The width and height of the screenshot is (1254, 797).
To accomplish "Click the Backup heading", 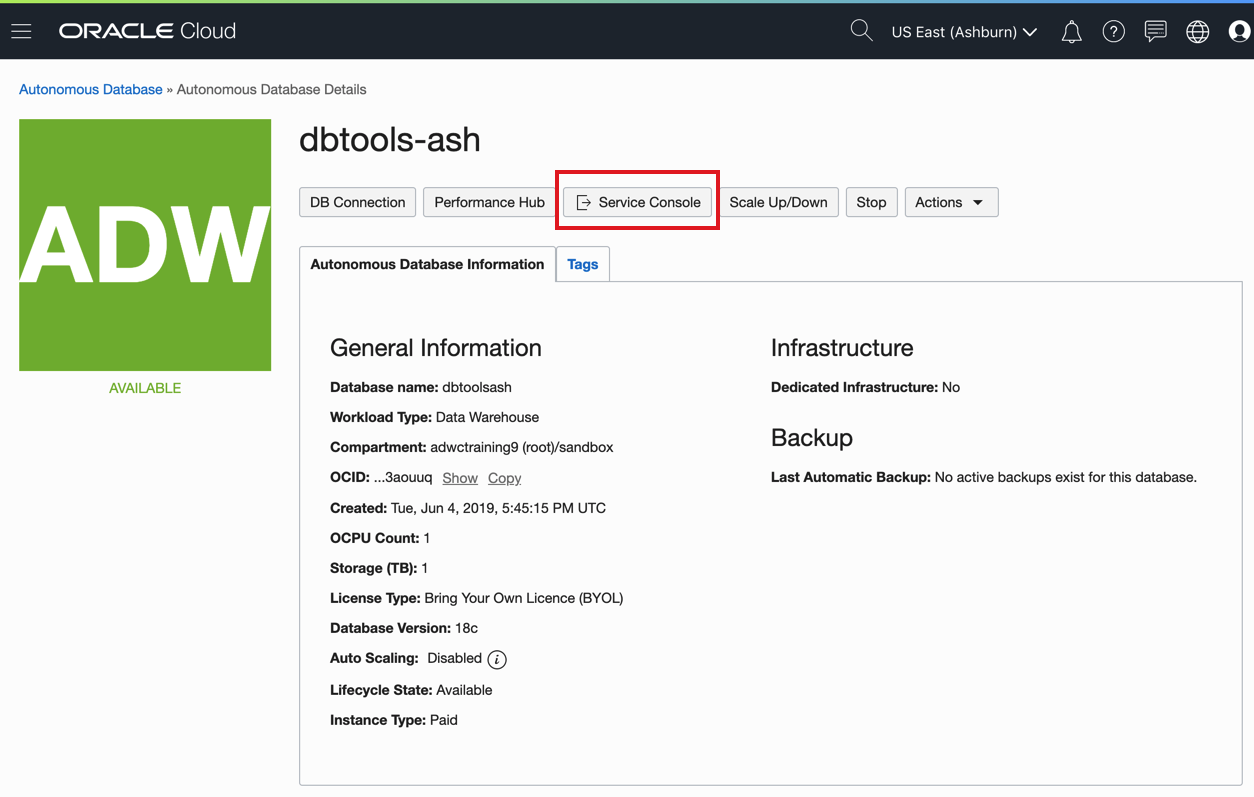I will click(812, 438).
